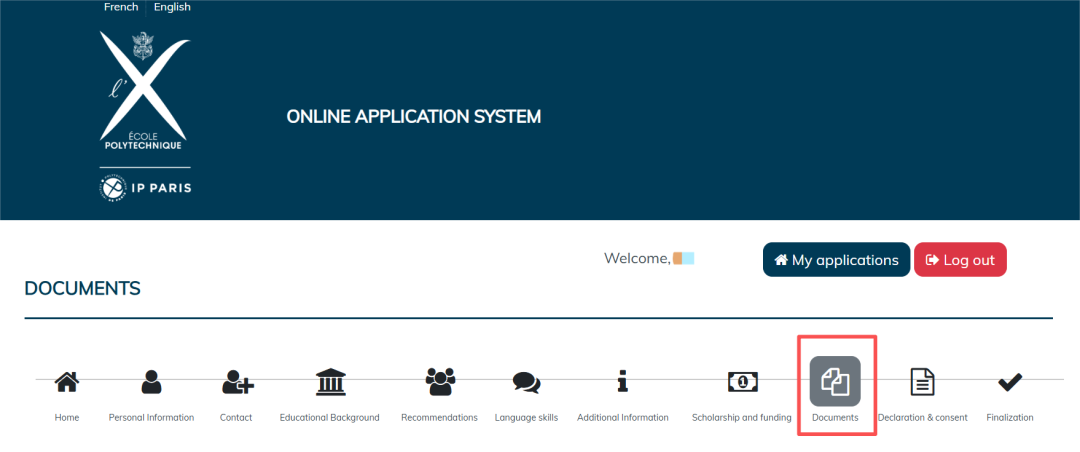Open My applications button
Screen dimensions: 1080x452
coord(836,260)
